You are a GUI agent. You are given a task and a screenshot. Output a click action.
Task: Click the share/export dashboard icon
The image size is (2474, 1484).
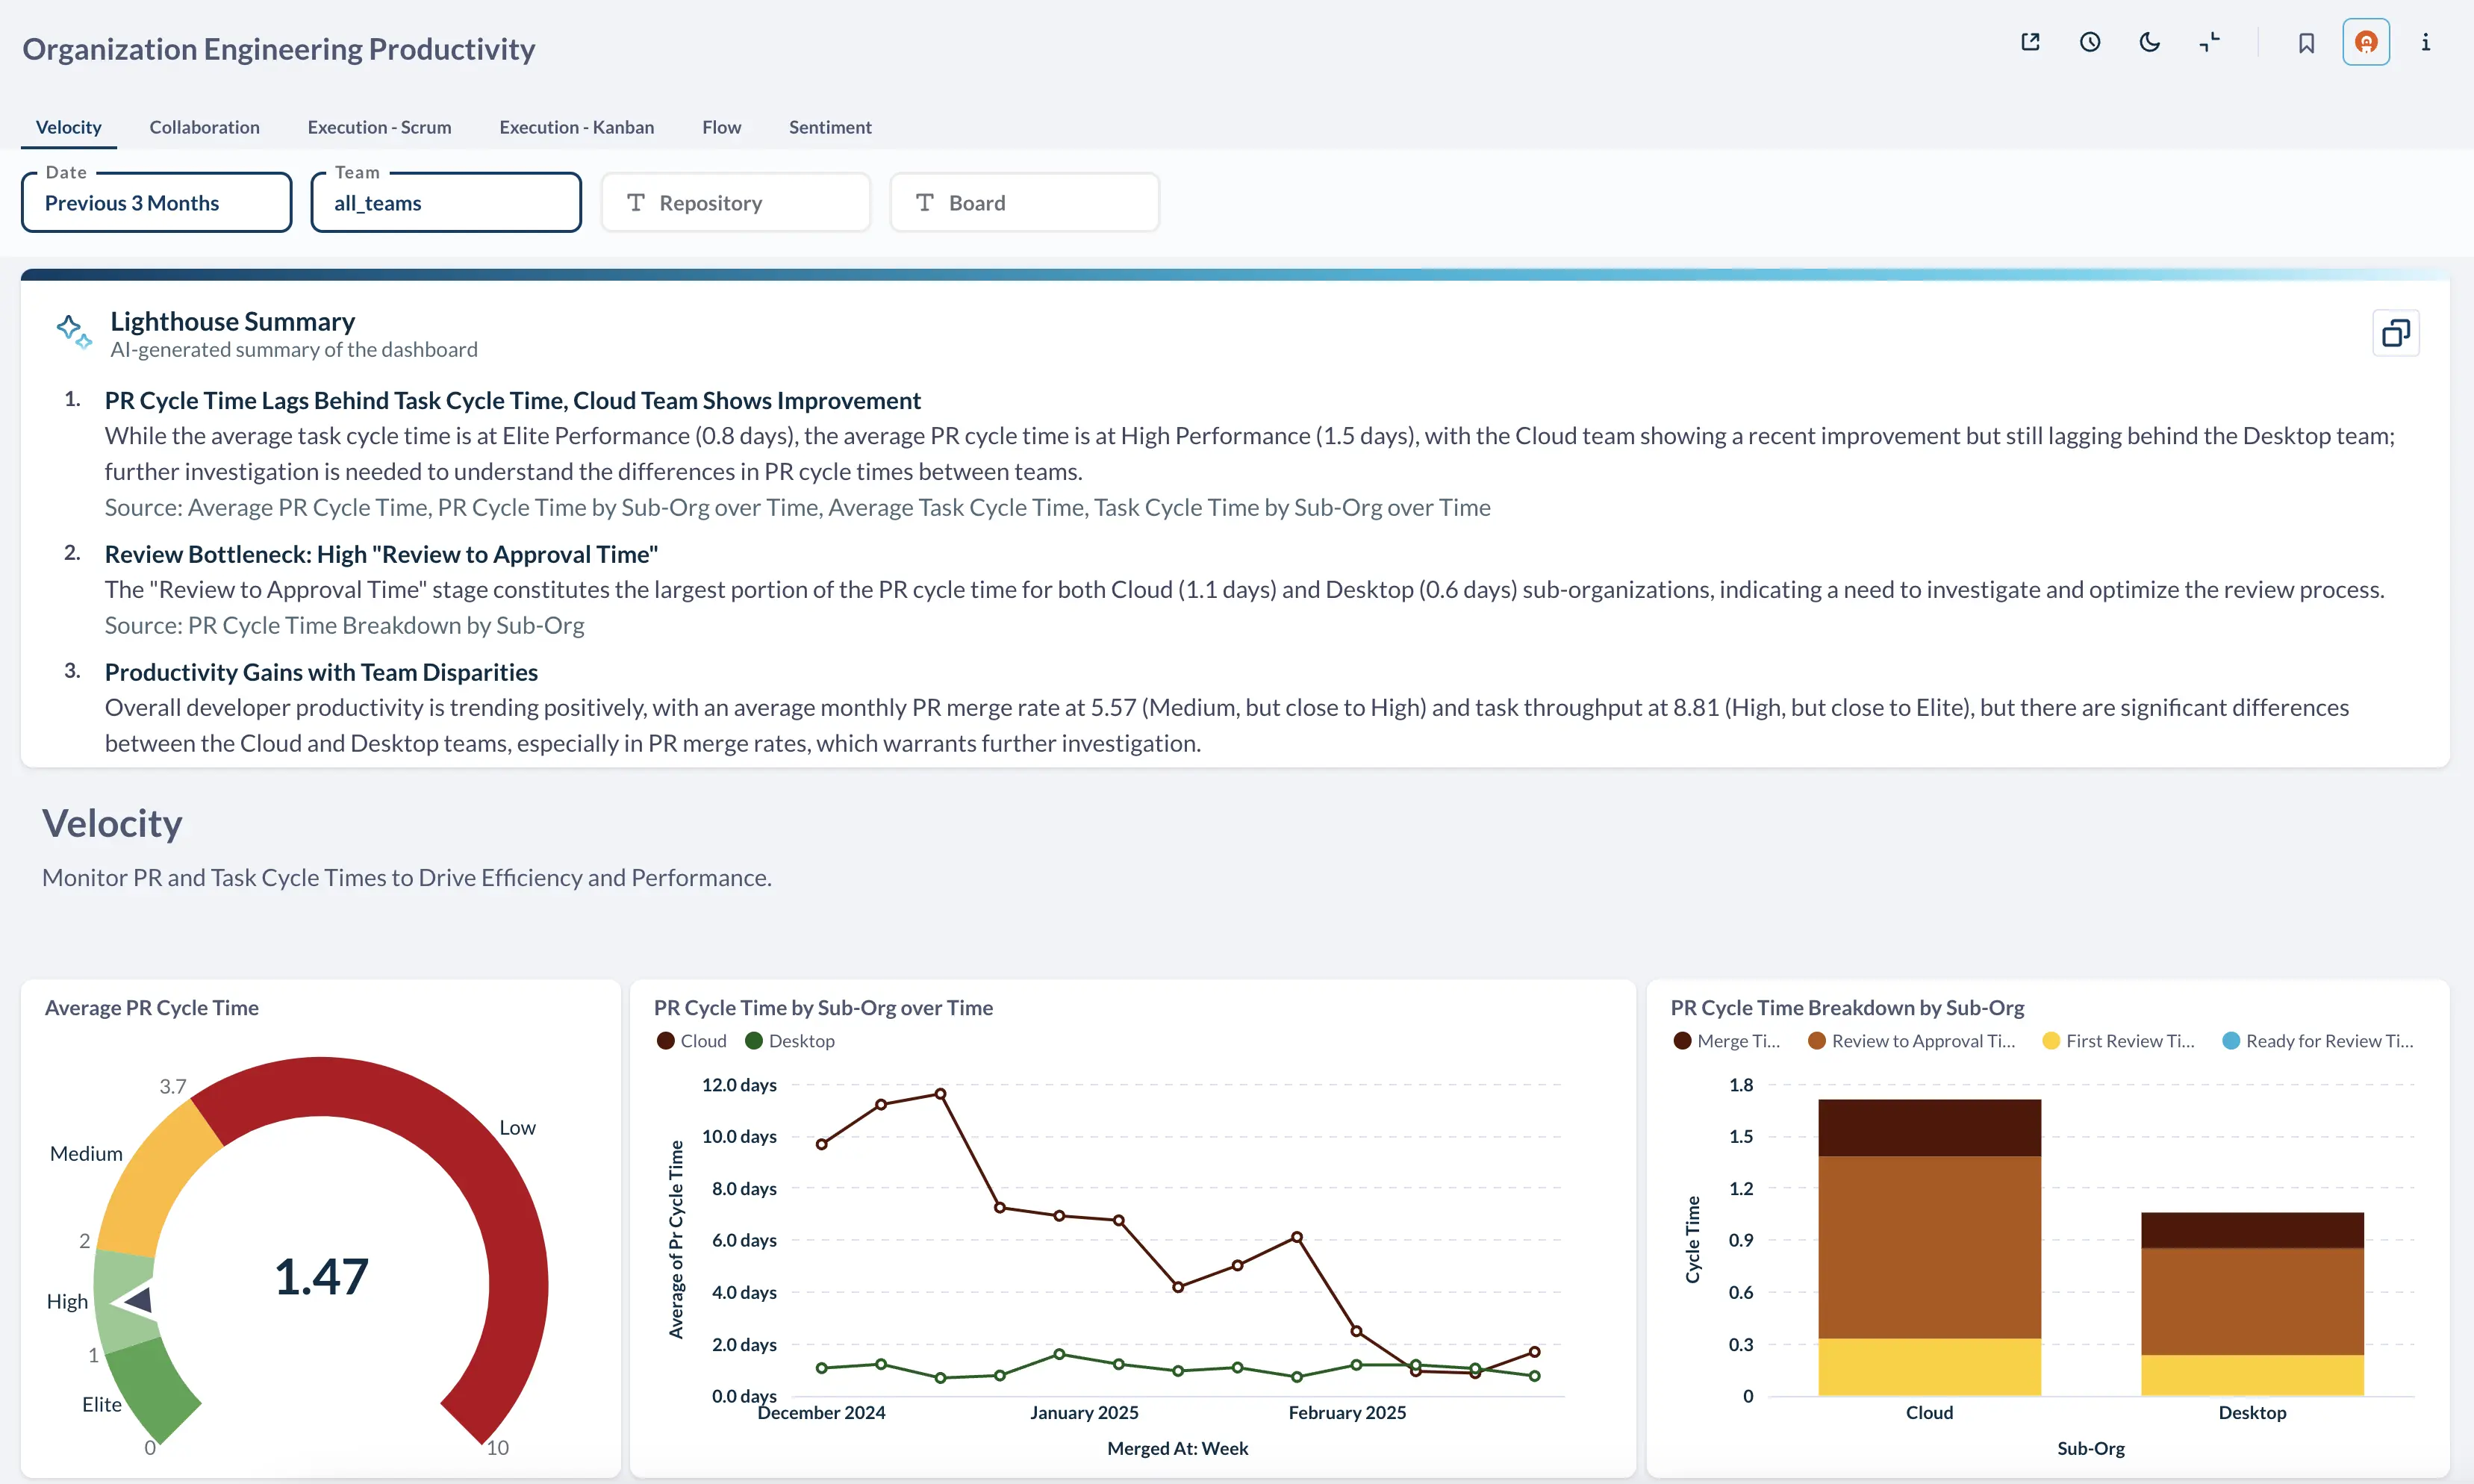click(2030, 42)
